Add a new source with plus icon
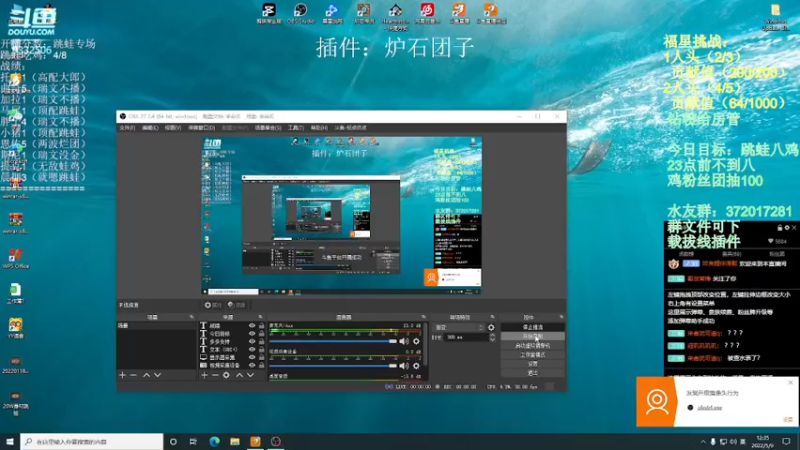This screenshot has height=450, width=800. (204, 375)
